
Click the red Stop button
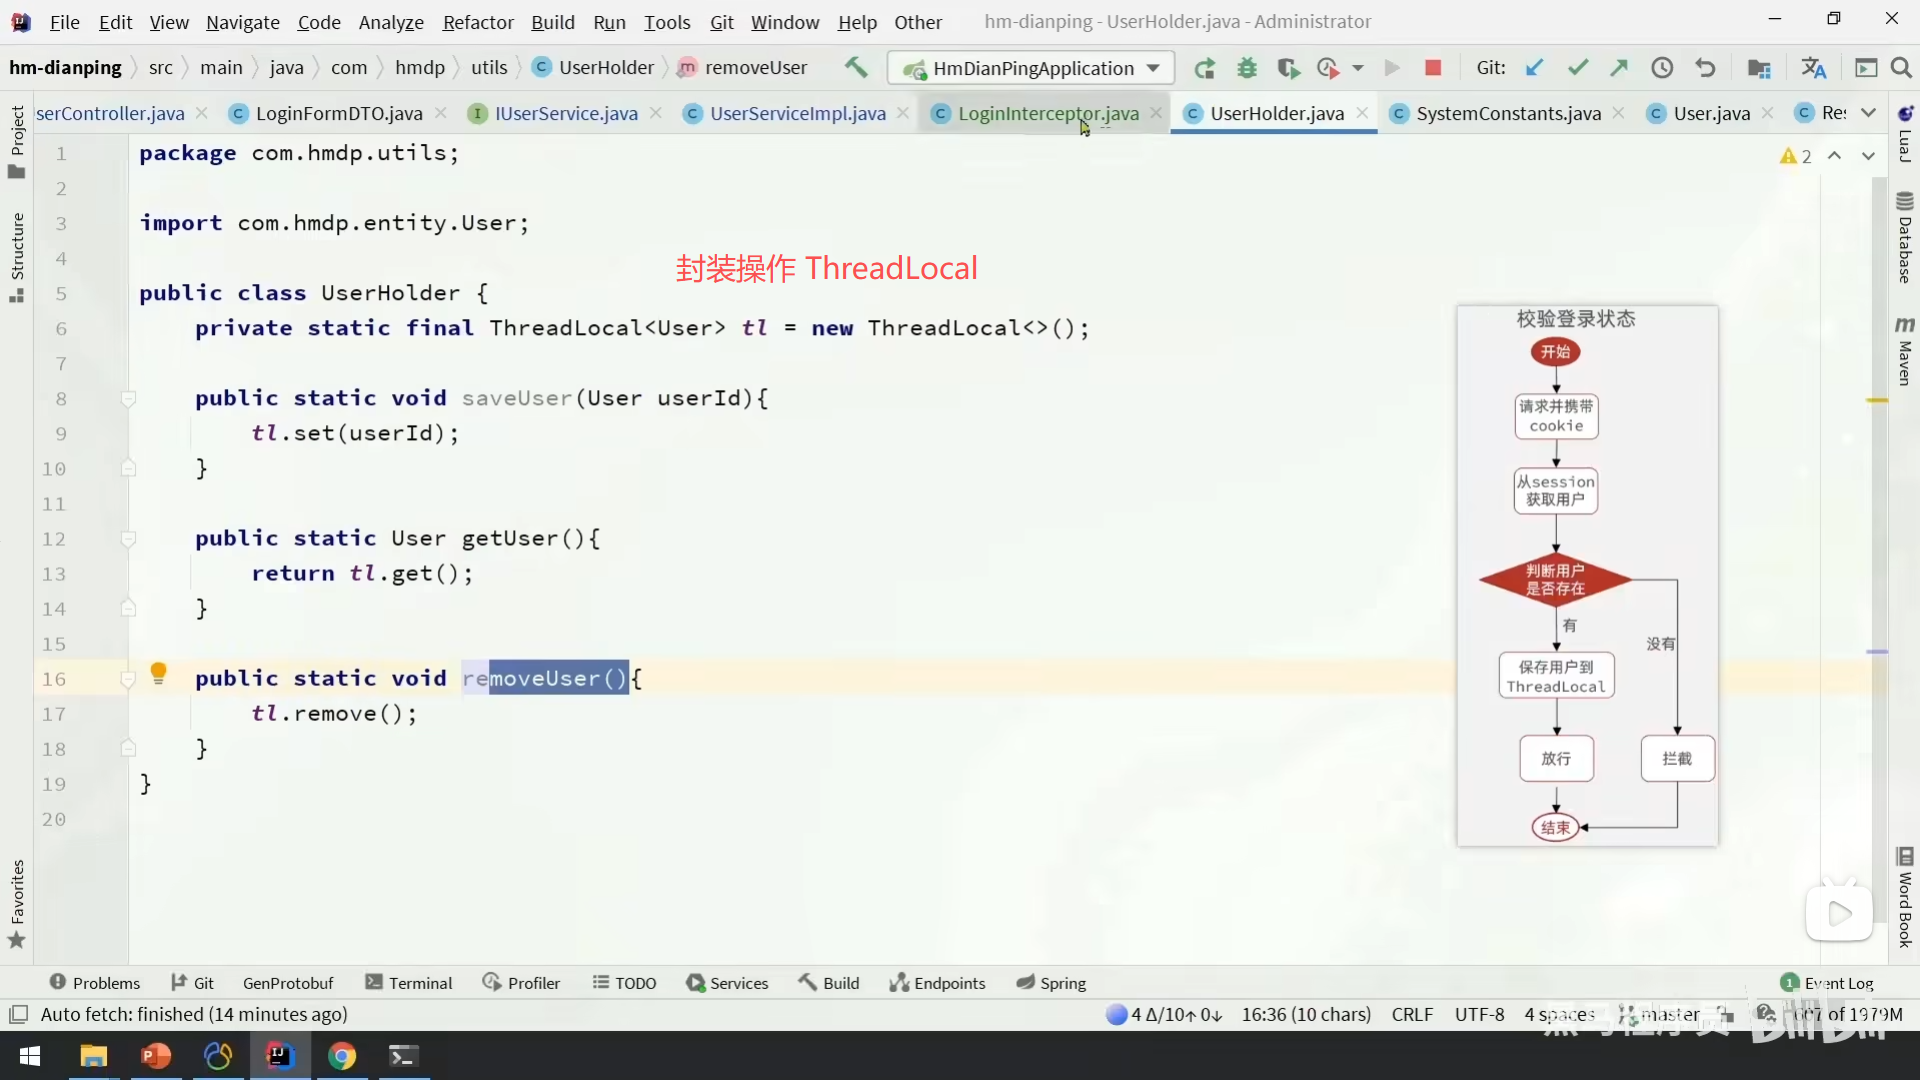coord(1432,68)
